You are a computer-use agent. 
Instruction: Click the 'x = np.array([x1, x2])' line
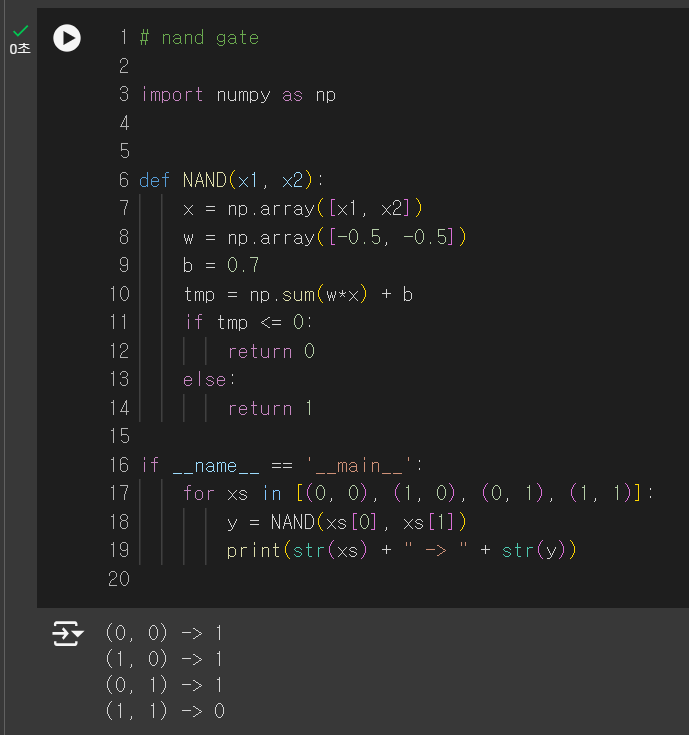(x=303, y=209)
